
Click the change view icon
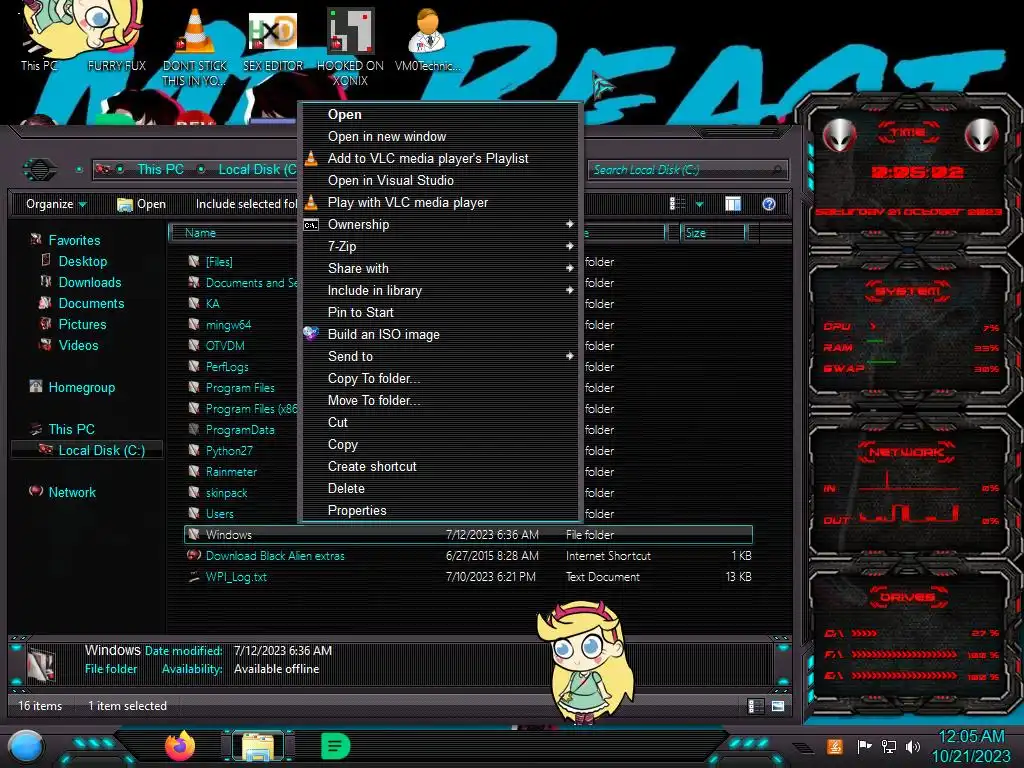tap(677, 204)
